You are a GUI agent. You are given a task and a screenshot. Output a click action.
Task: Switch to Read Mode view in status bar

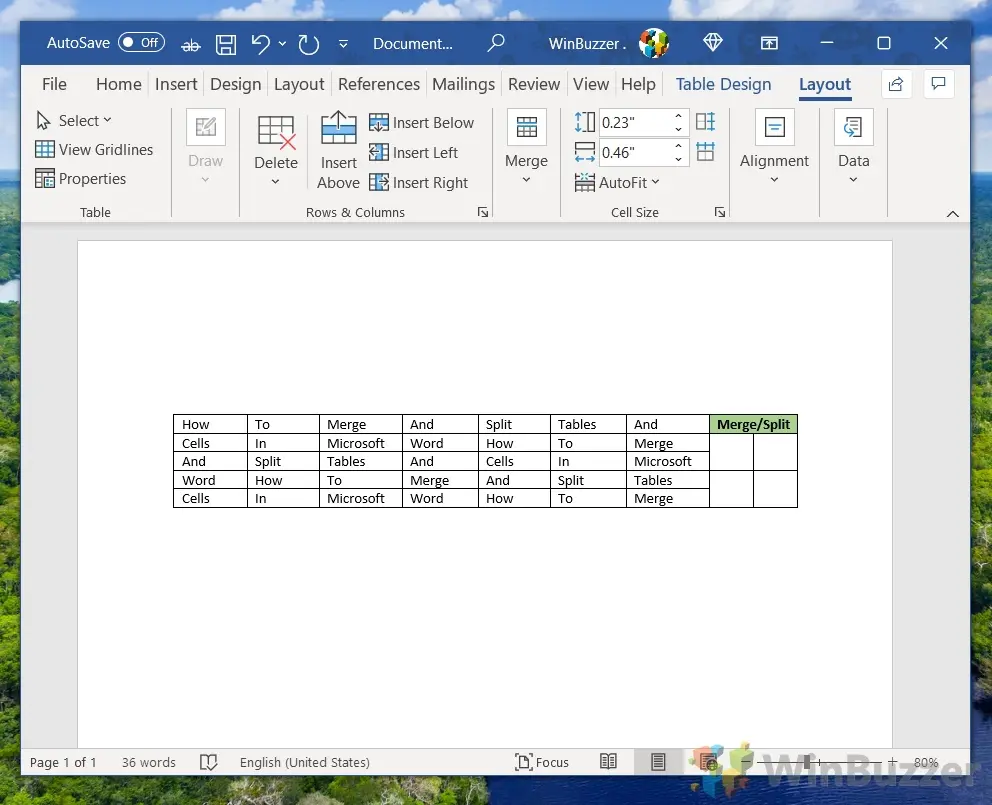coord(608,762)
